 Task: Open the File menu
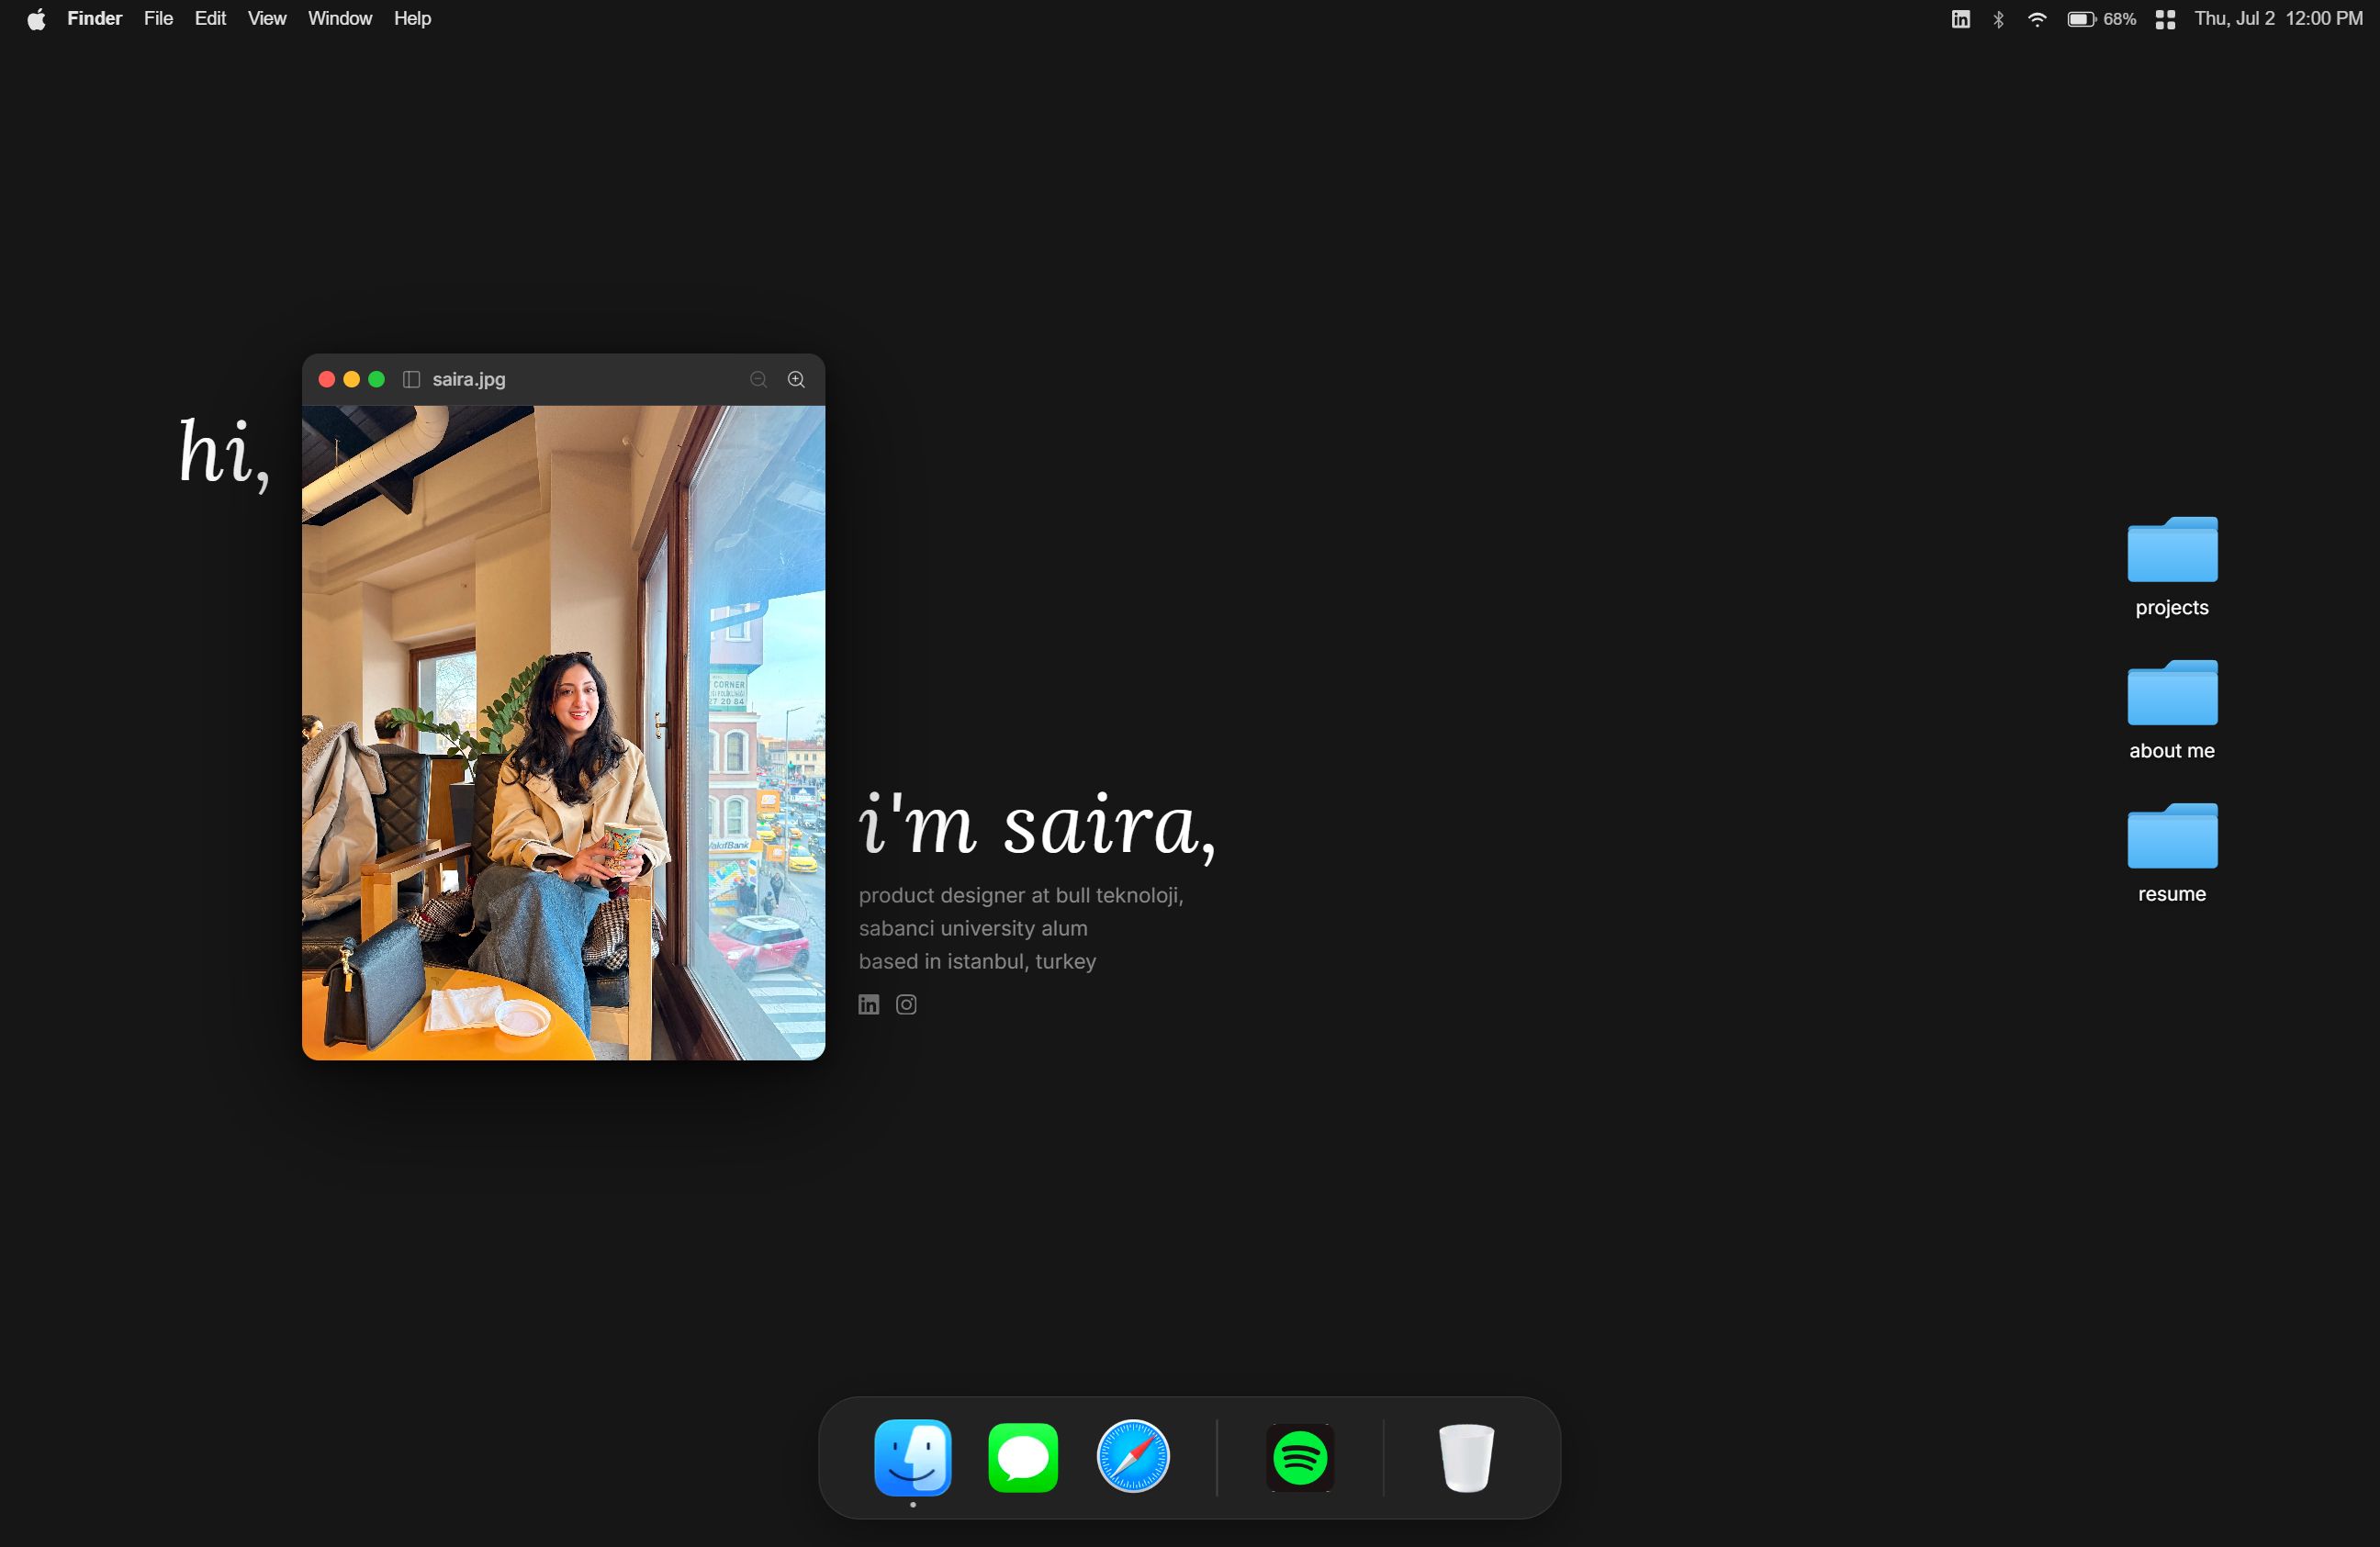[x=158, y=19]
